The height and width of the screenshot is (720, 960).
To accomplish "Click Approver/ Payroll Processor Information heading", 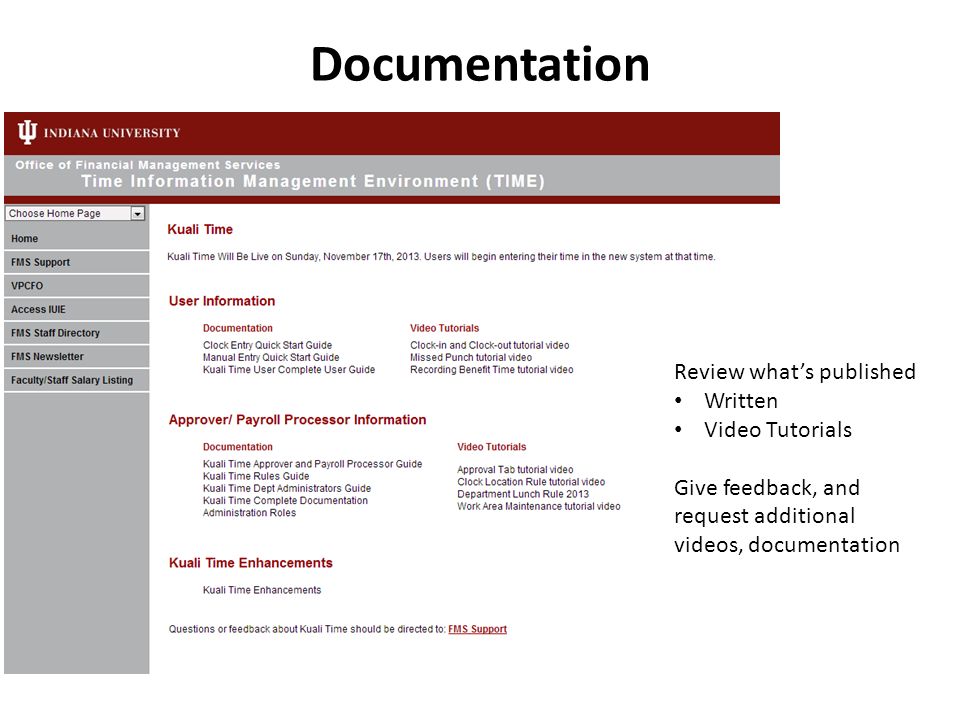I will pyautogui.click(x=298, y=420).
